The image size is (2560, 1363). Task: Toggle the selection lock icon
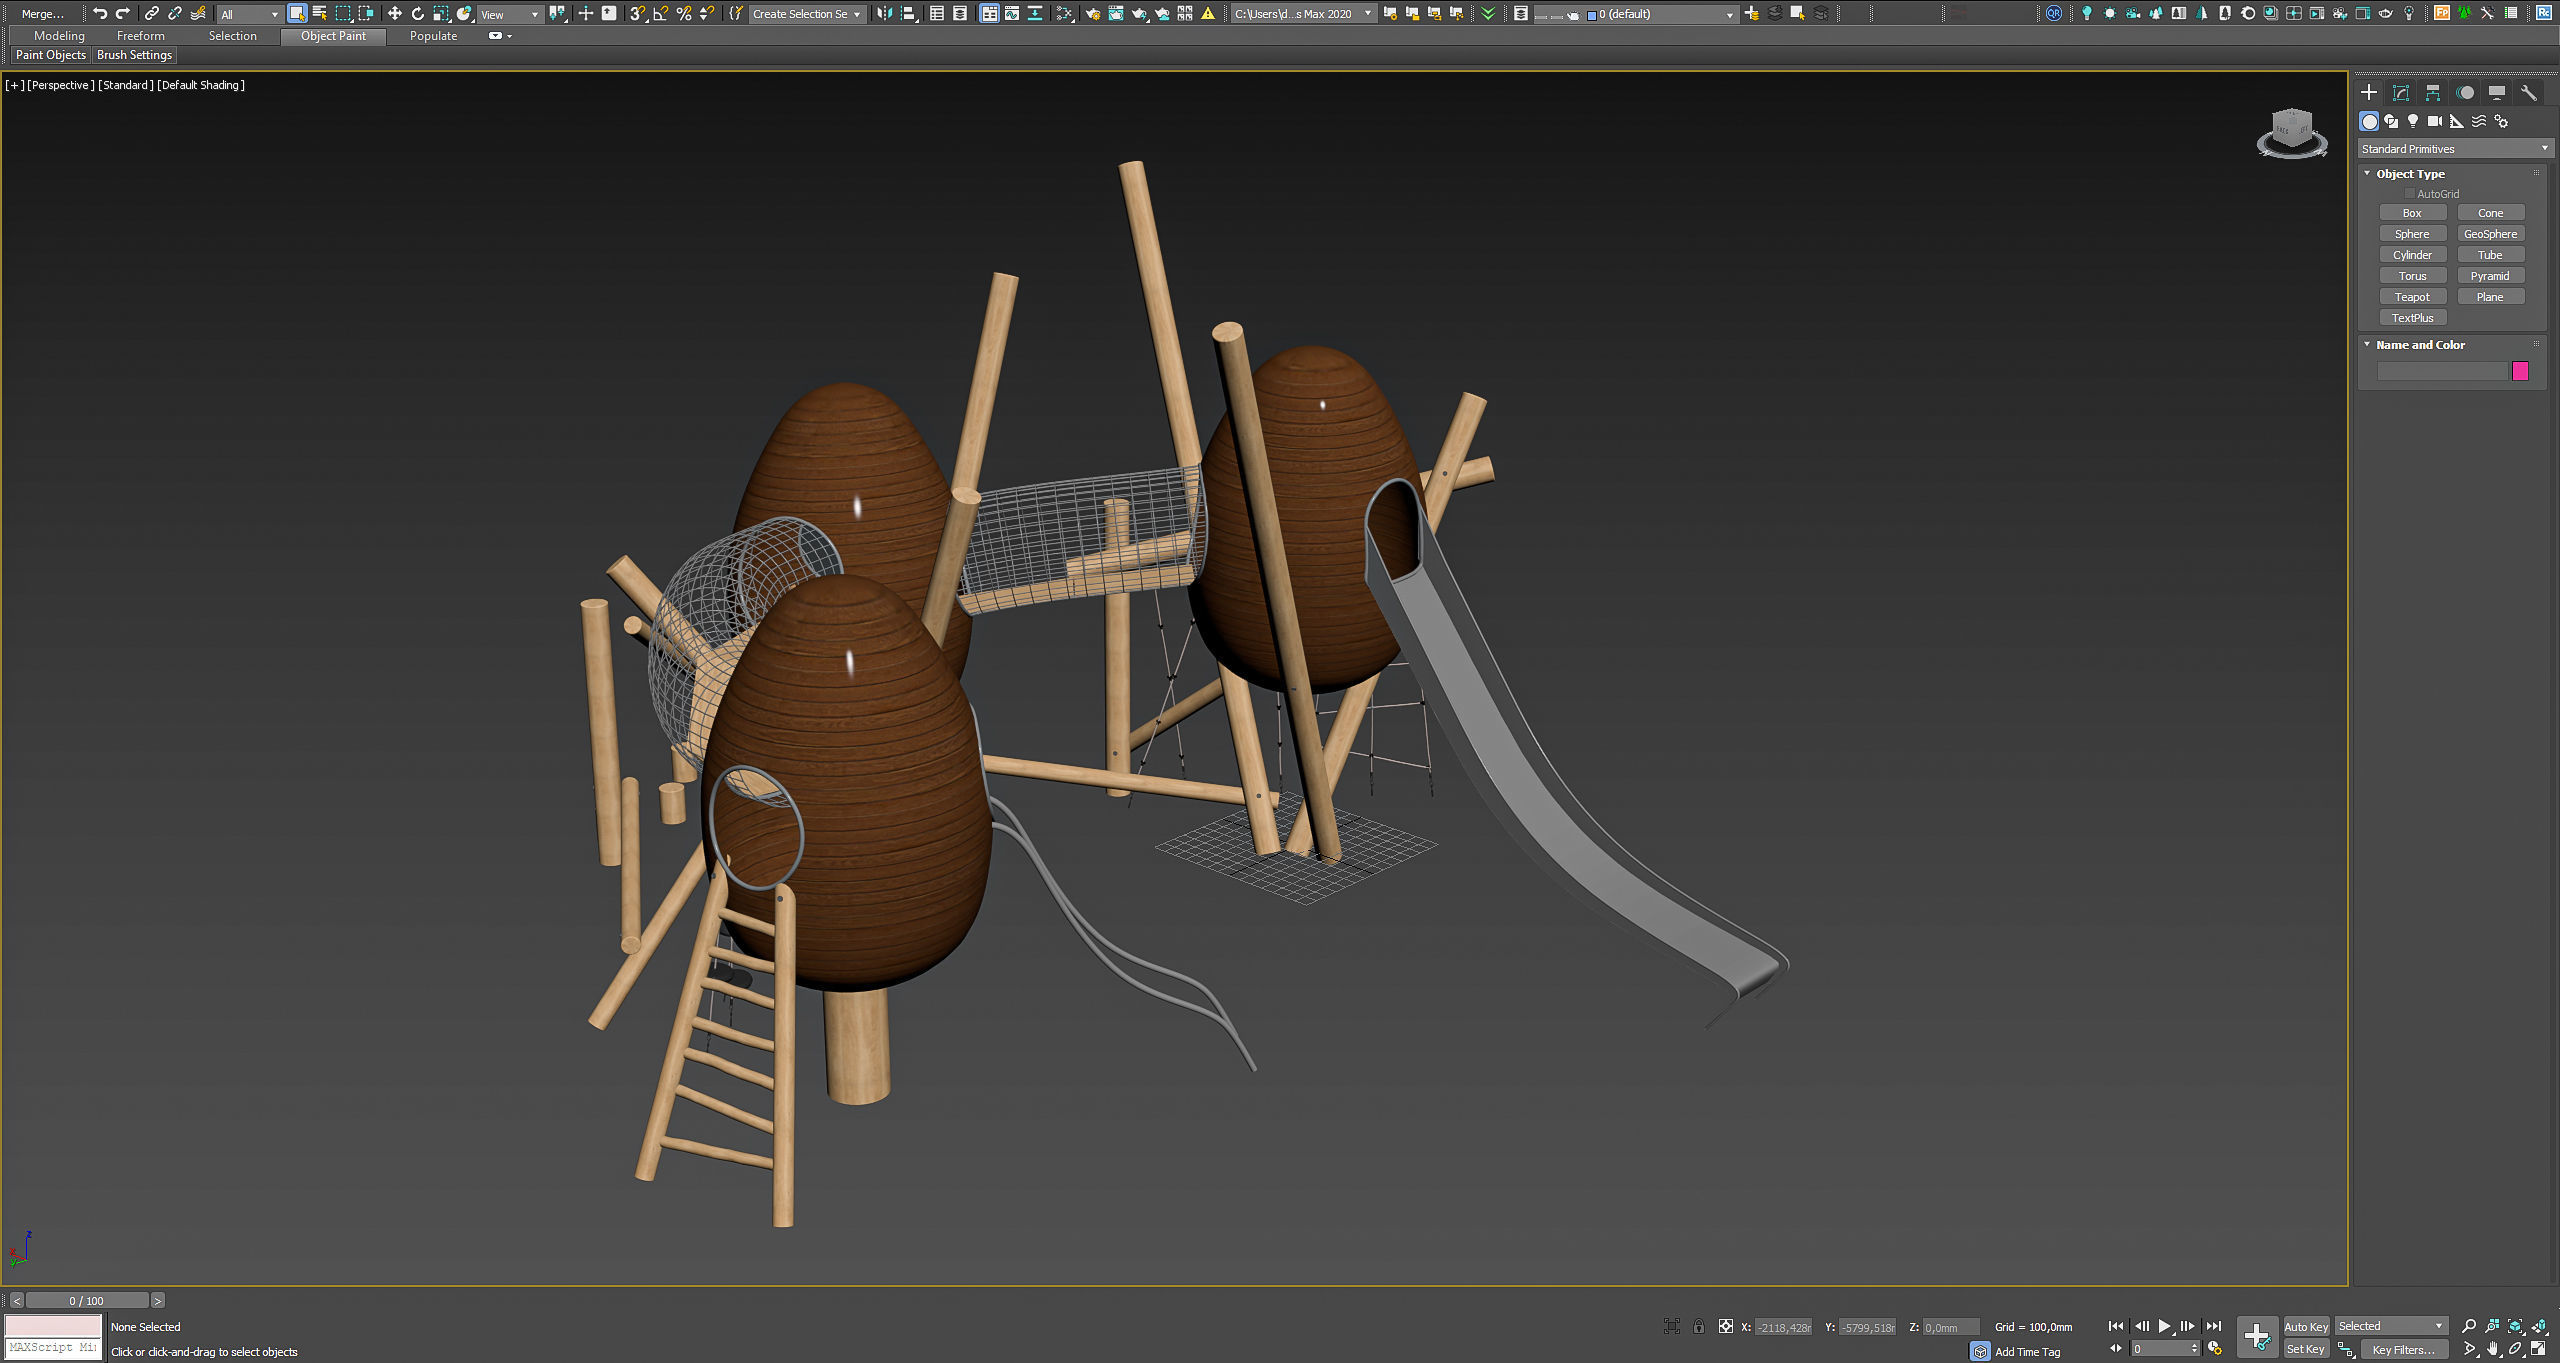pyautogui.click(x=1698, y=1326)
